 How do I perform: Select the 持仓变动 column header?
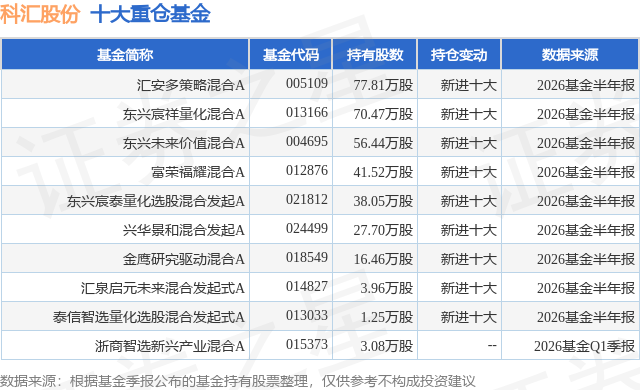[459, 55]
